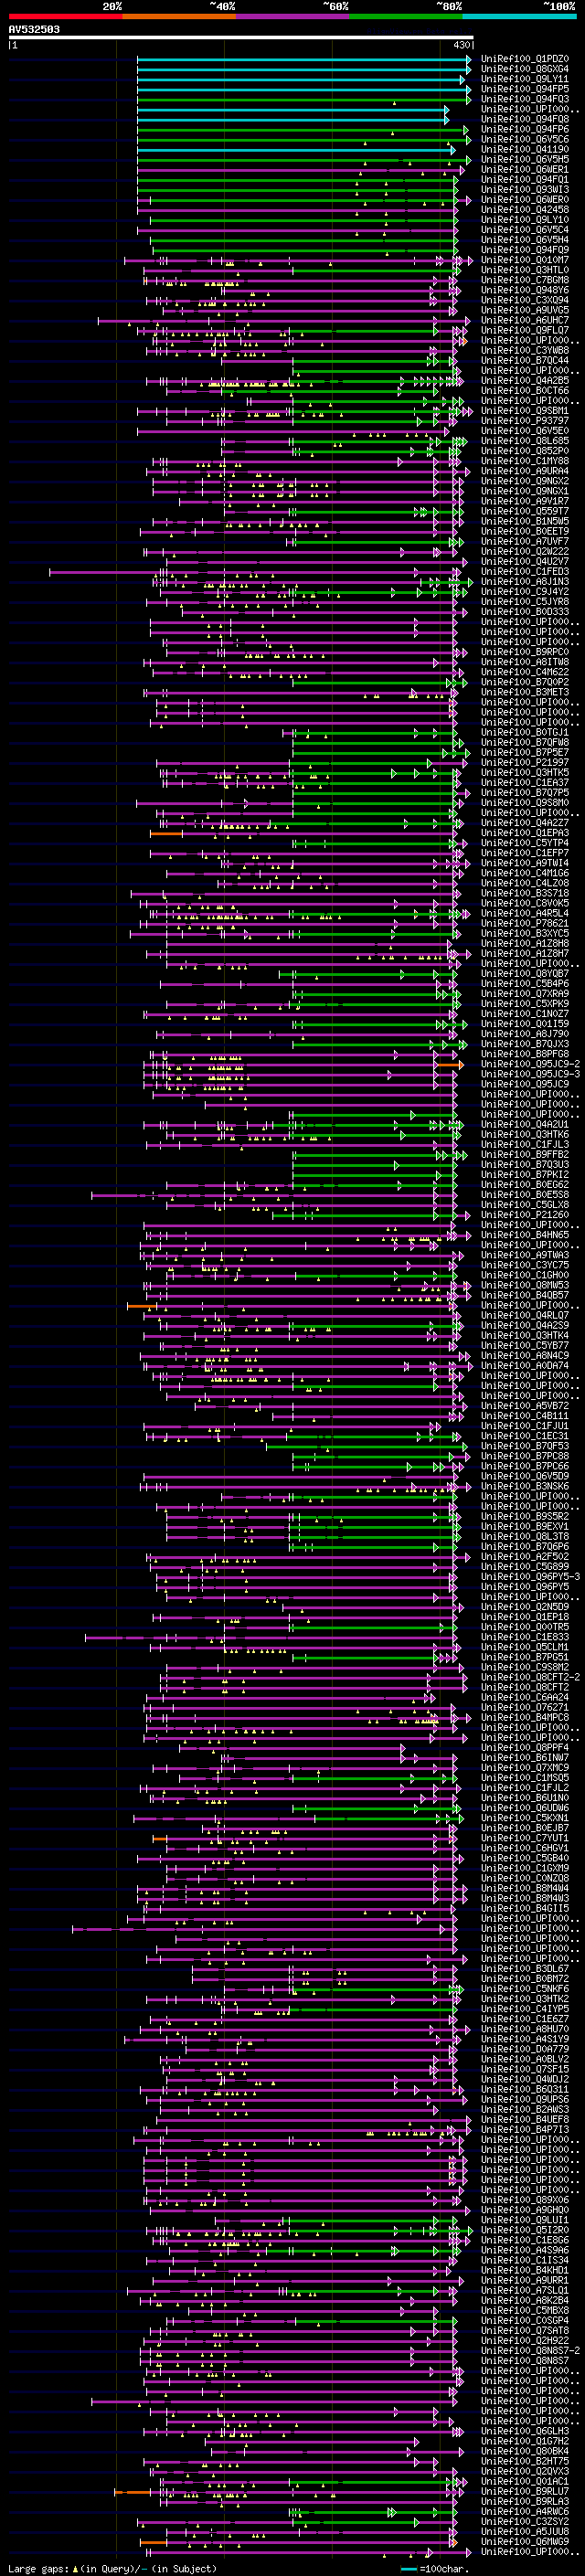Select the UniRef100_Q89X06 label
The height and width of the screenshot is (2576, 585).
pos(525,2200)
